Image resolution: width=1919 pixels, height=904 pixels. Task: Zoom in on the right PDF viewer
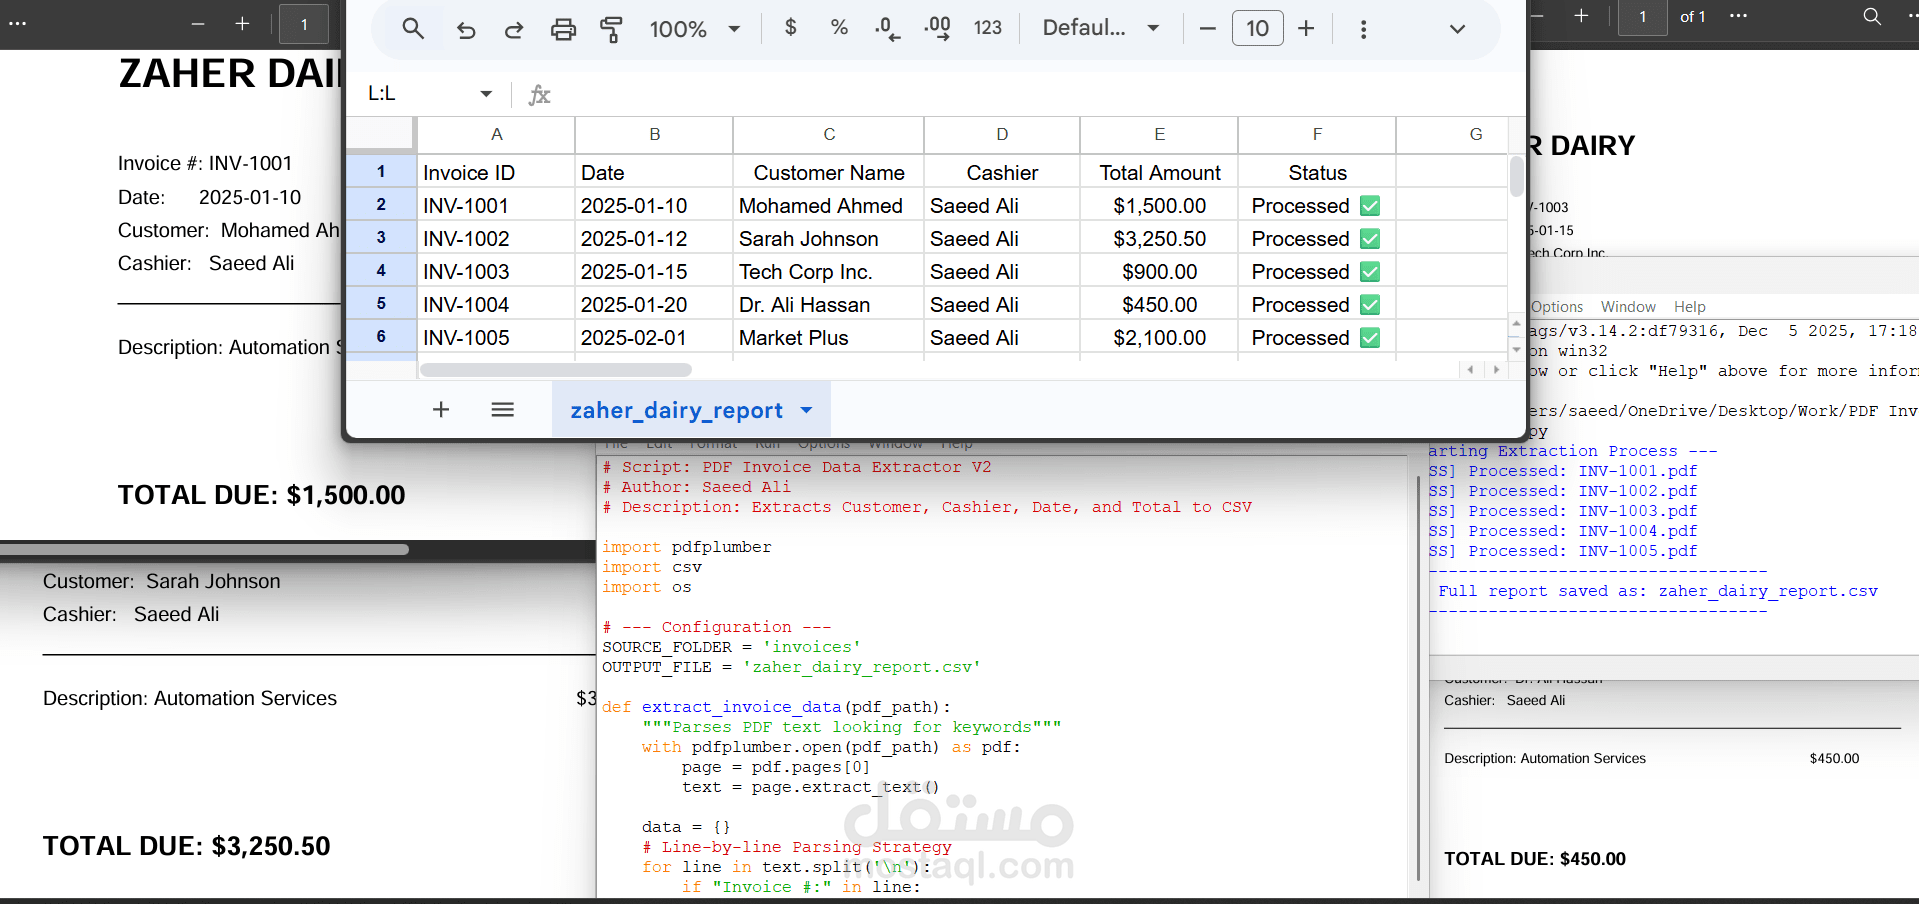pos(1581,16)
